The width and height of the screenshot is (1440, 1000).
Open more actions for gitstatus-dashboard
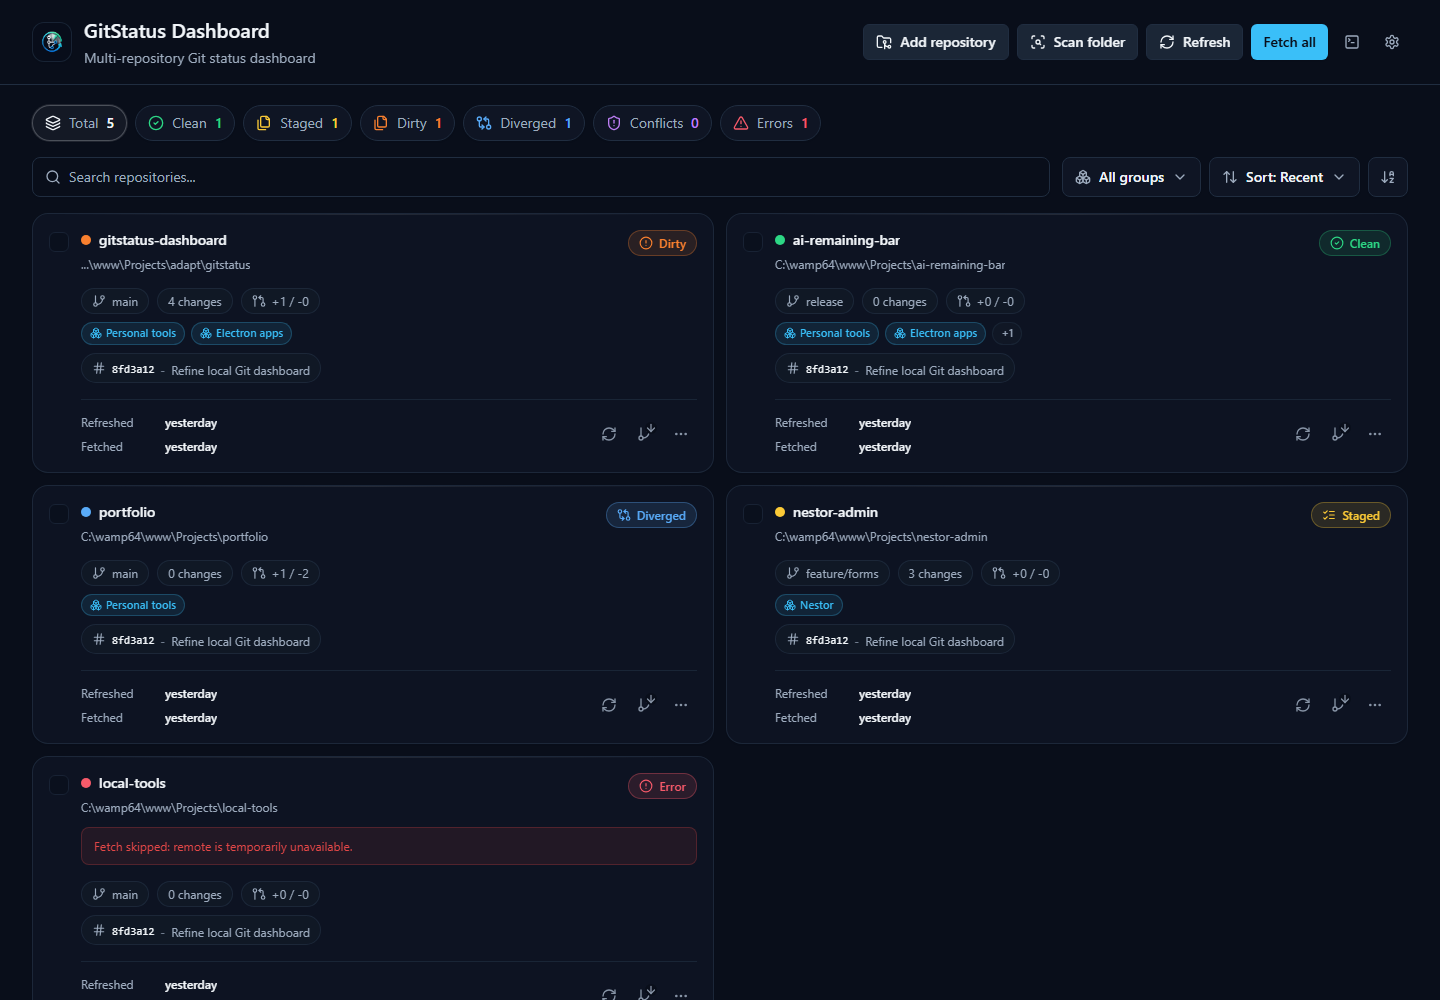681,434
